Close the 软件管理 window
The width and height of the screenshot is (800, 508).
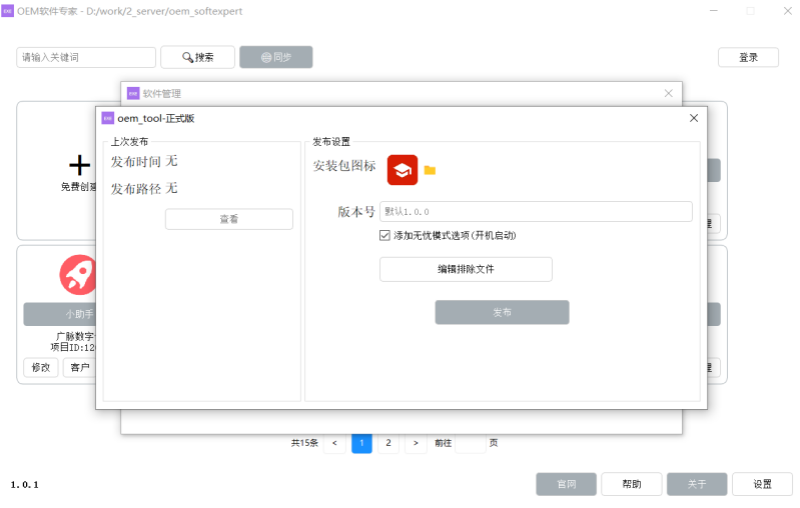(x=669, y=93)
